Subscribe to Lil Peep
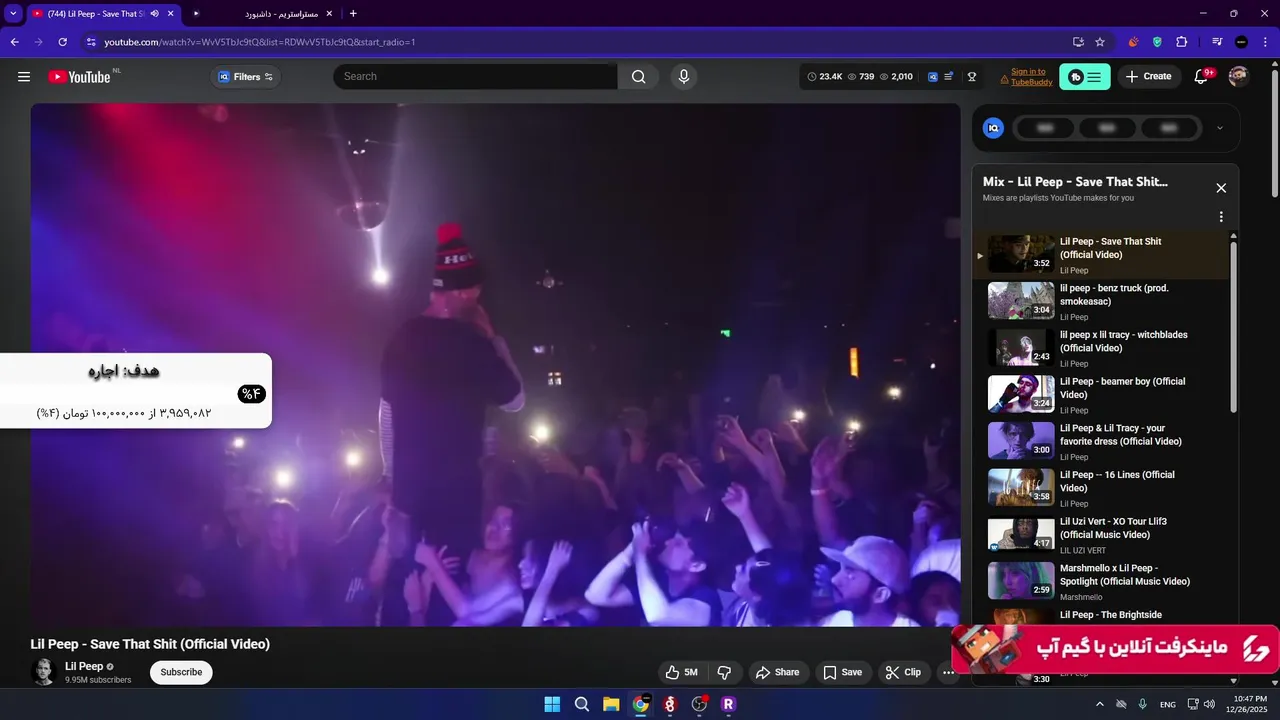 tap(181, 672)
